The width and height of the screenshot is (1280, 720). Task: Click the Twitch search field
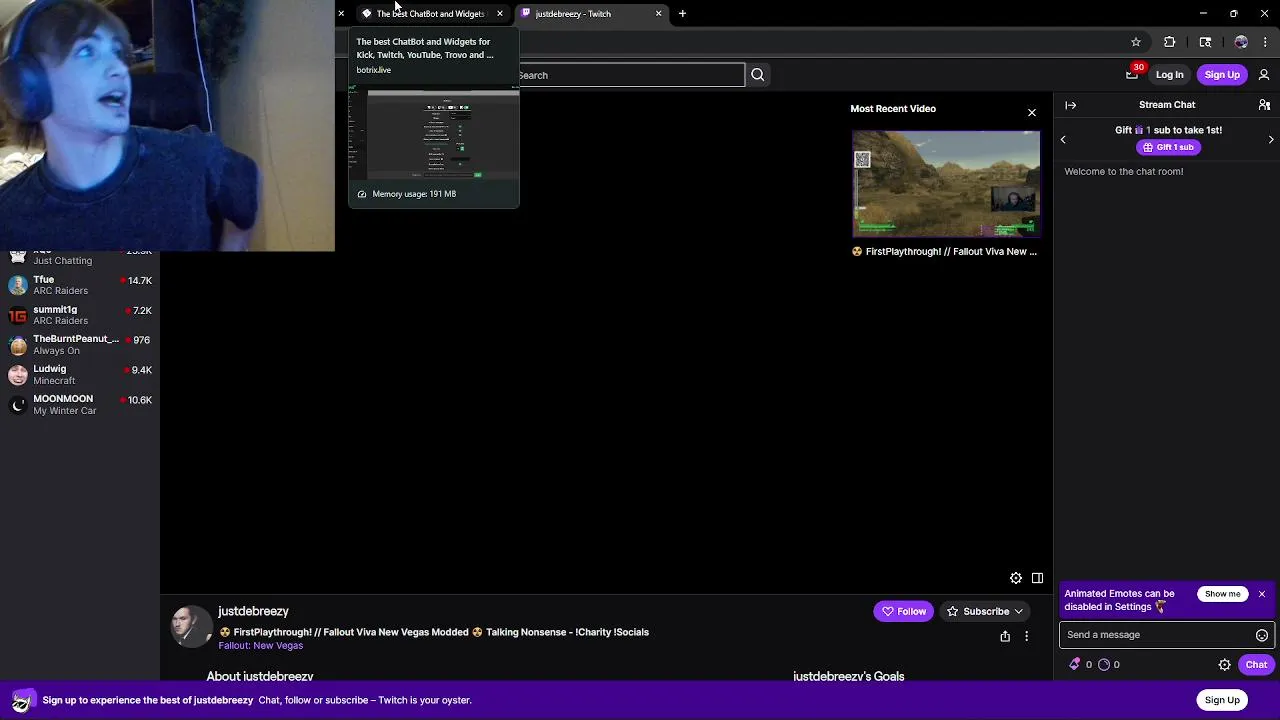pyautogui.click(x=630, y=75)
